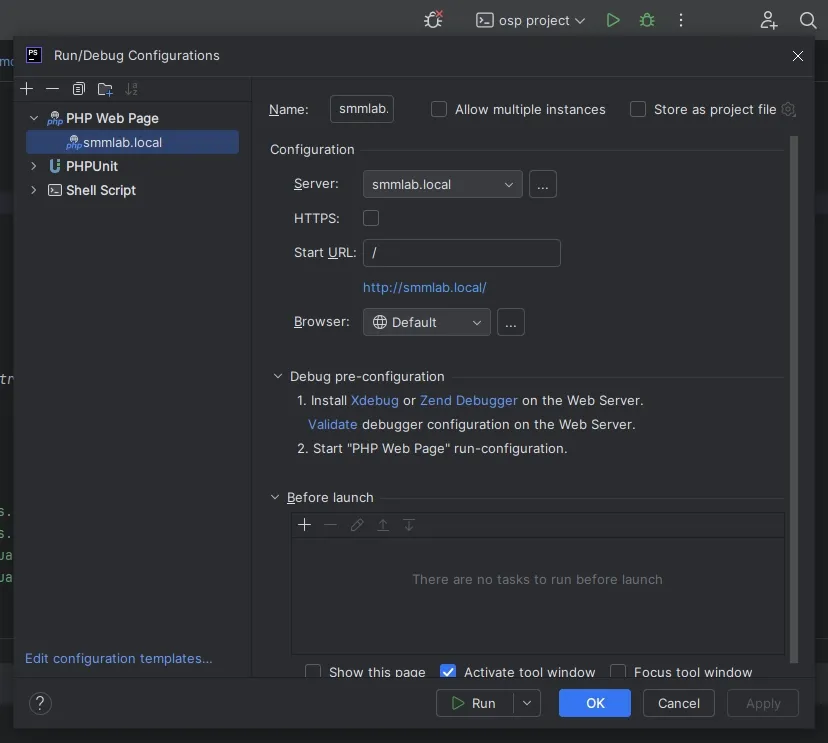Open the Xdebug link
This screenshot has height=743, width=828.
tap(374, 400)
